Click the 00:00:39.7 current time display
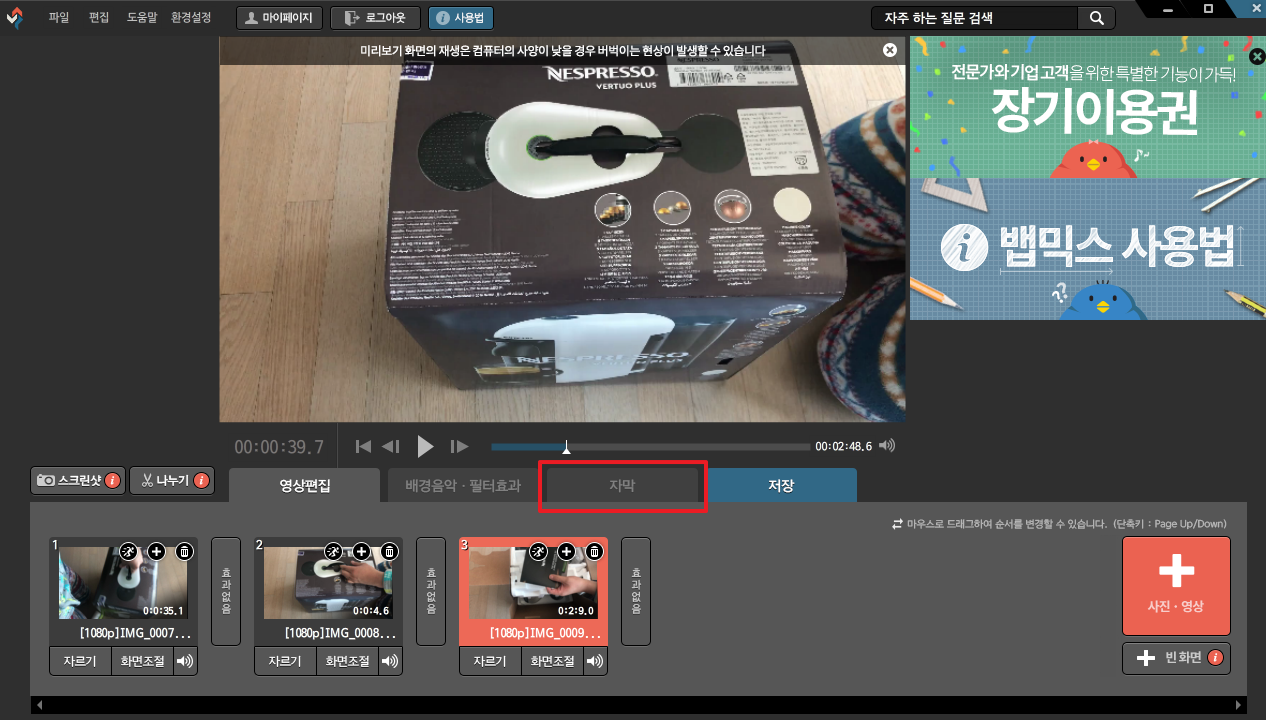Screen dimensions: 1266x720 point(279,447)
